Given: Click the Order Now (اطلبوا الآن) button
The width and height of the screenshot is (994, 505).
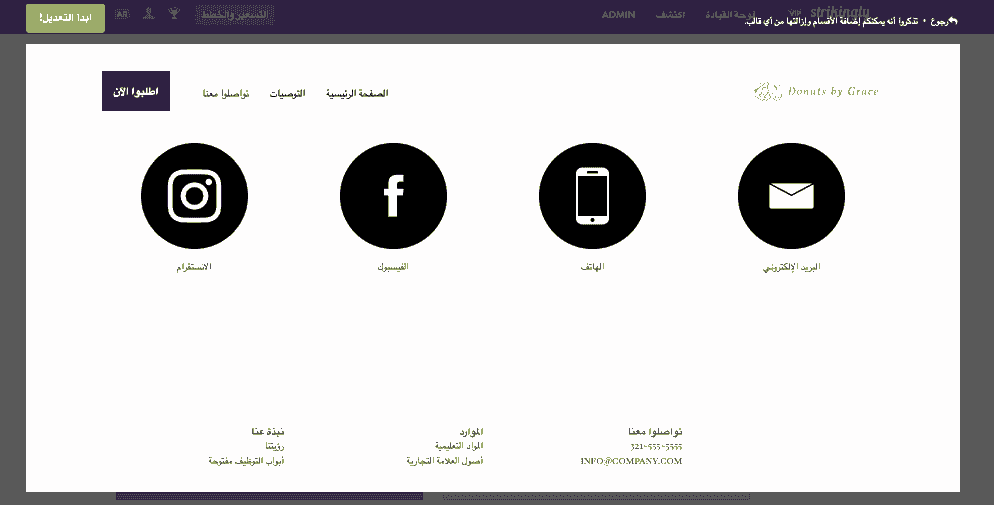Looking at the screenshot, I should pyautogui.click(x=136, y=91).
